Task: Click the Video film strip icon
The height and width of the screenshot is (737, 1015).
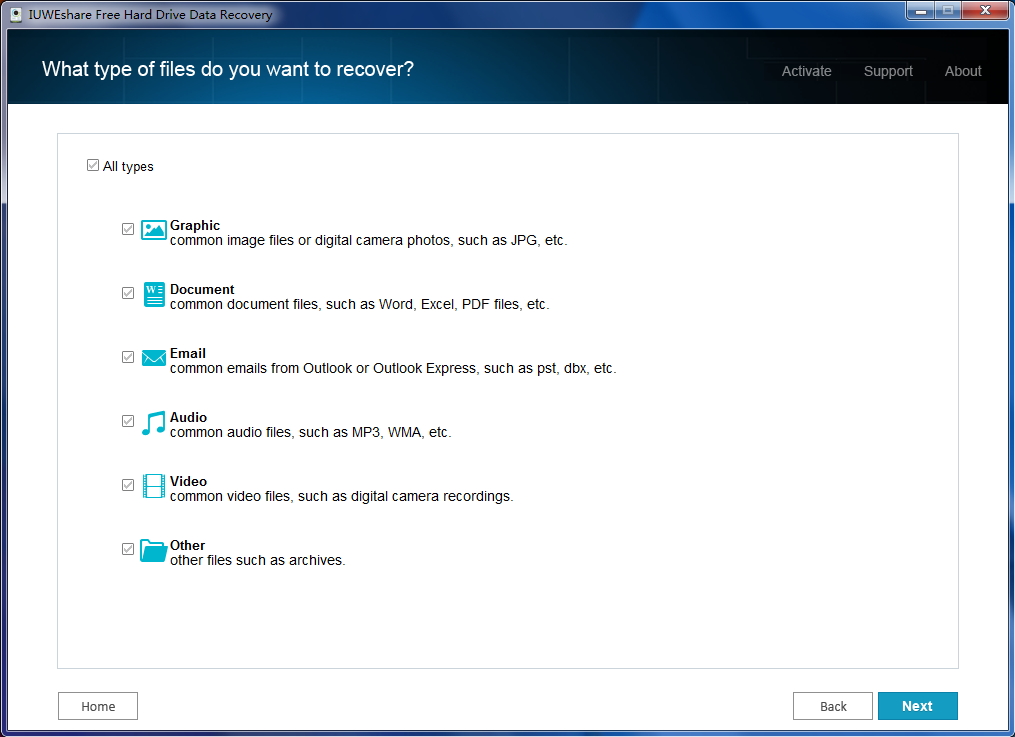Action: [x=153, y=486]
